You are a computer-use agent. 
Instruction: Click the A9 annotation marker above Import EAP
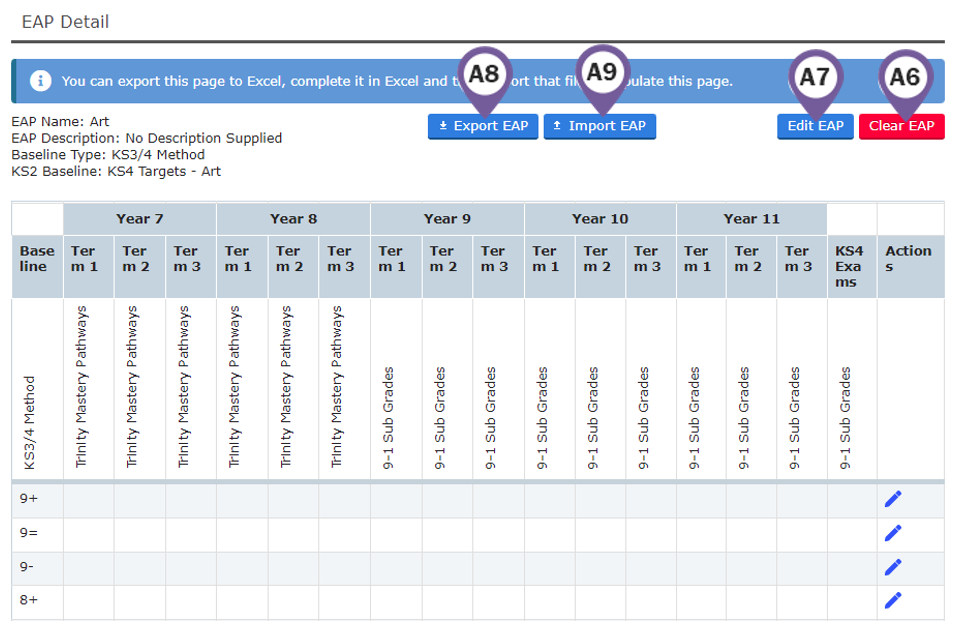click(x=601, y=73)
